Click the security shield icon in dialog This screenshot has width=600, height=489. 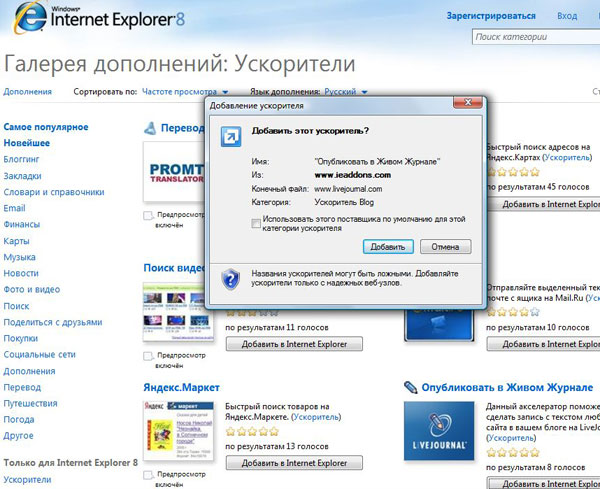coord(230,277)
